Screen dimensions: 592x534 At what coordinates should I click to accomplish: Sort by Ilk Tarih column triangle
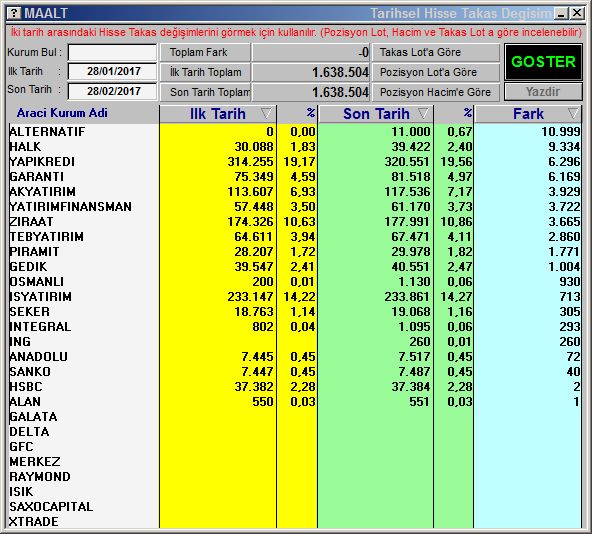[x=266, y=113]
